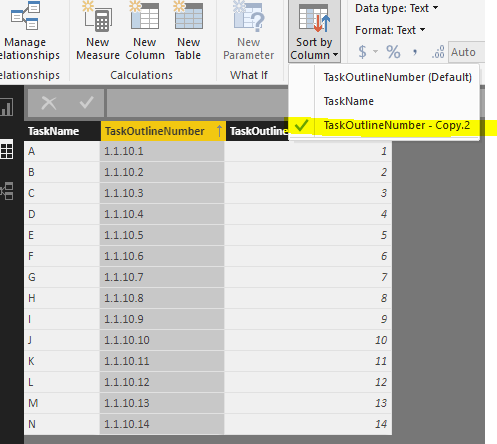497x444 pixels.
Task: Click the Auto decimal places field
Action: 466,52
